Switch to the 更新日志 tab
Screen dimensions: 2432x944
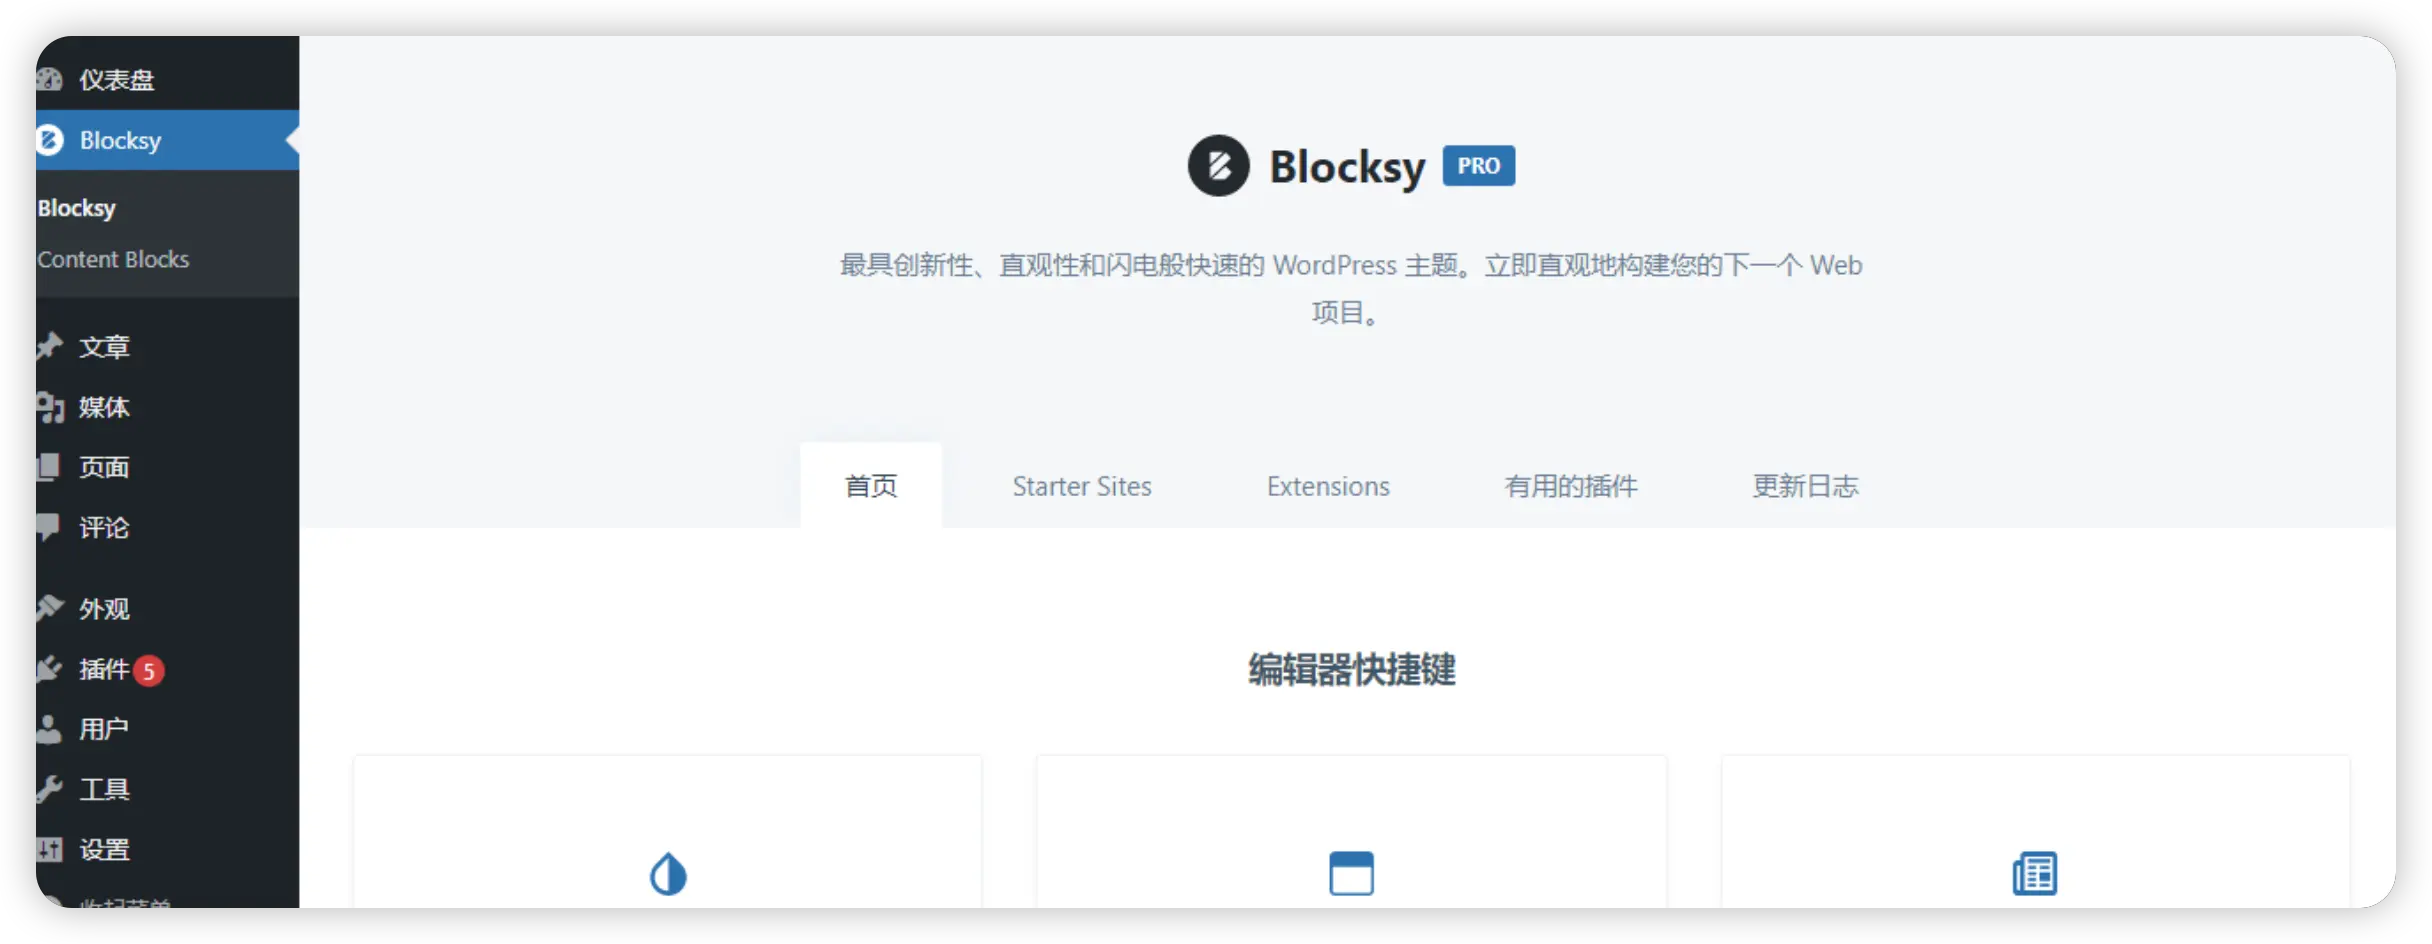1805,486
